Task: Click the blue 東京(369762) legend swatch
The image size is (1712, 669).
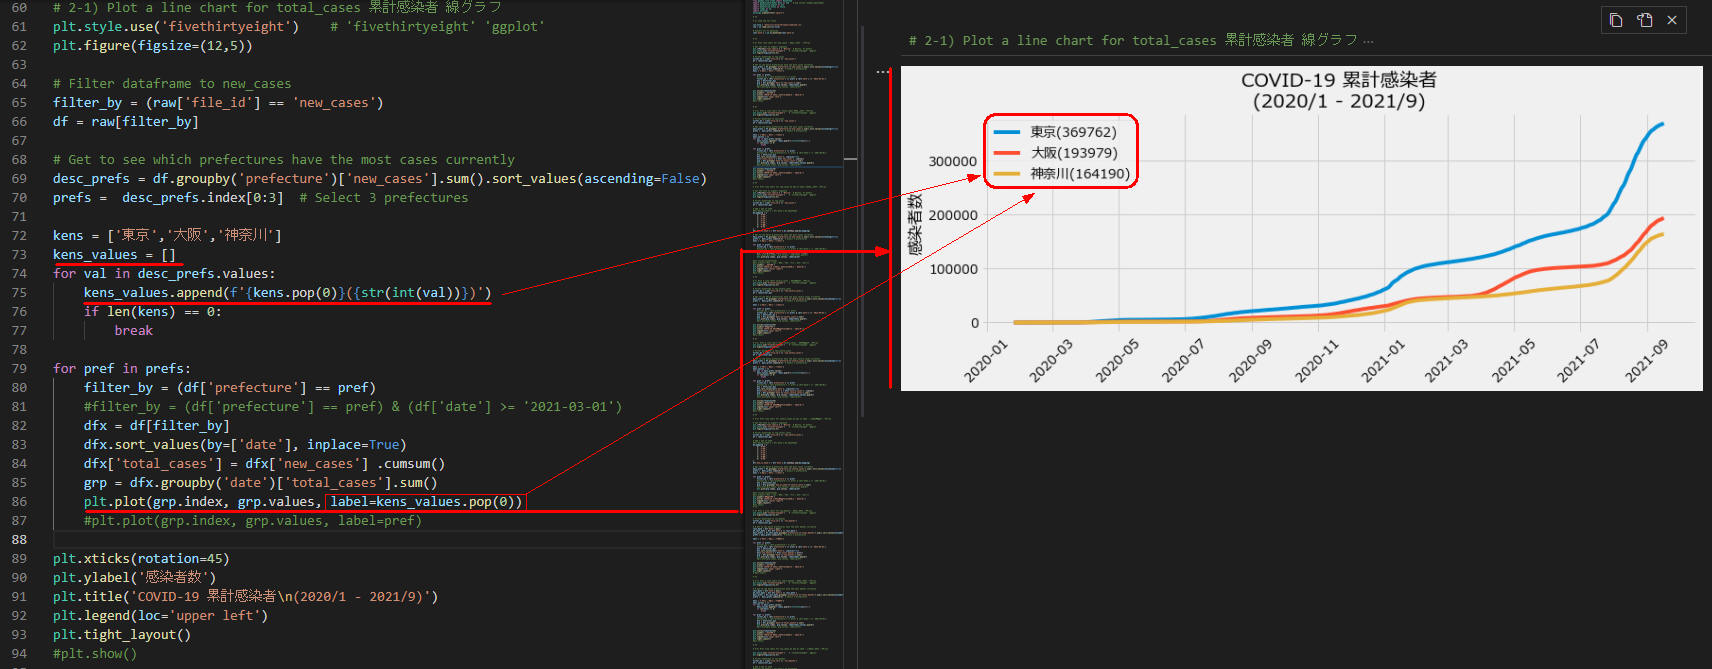Action: coord(1006,132)
